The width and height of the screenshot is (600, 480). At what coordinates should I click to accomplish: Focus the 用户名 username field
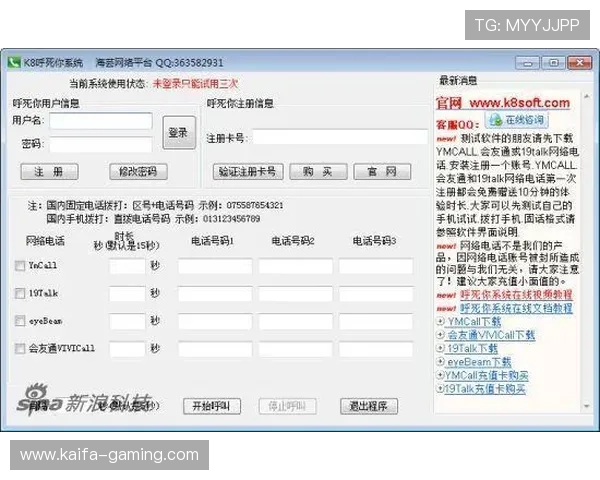coord(101,121)
